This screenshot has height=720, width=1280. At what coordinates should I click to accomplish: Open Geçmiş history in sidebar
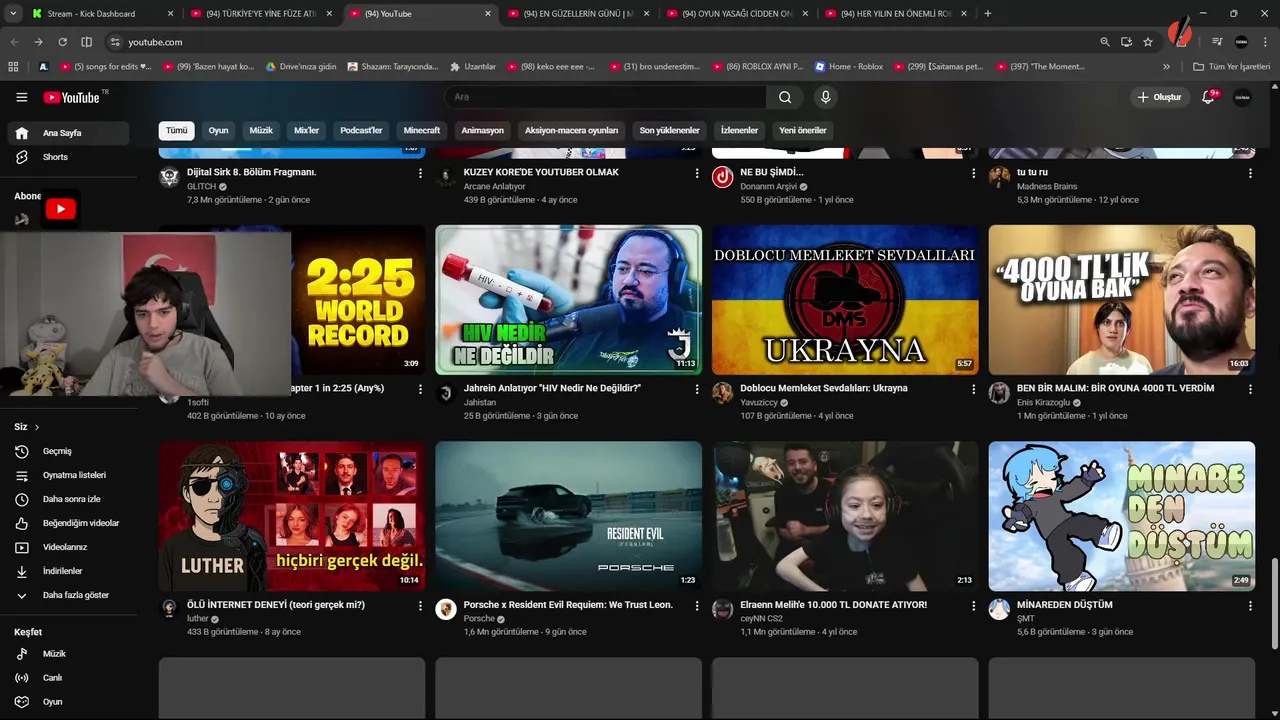click(x=68, y=451)
